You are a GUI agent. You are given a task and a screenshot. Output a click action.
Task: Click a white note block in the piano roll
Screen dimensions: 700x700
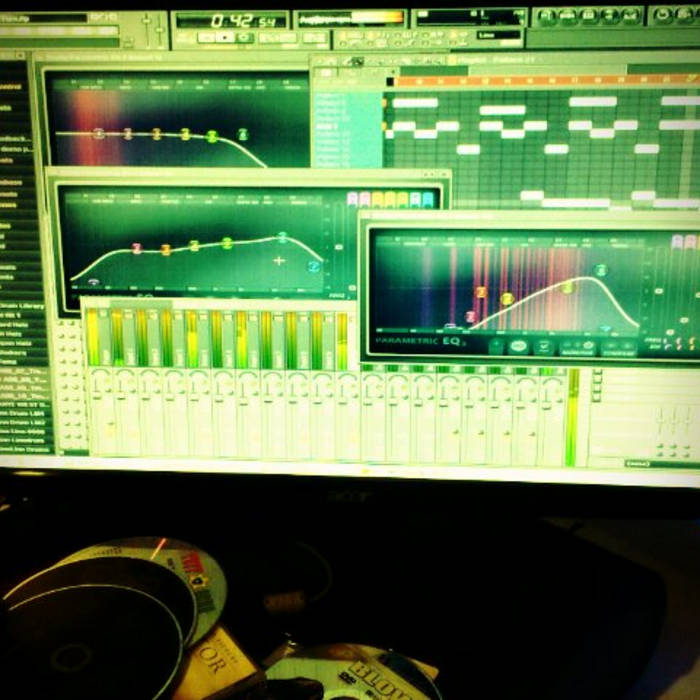[x=415, y=103]
